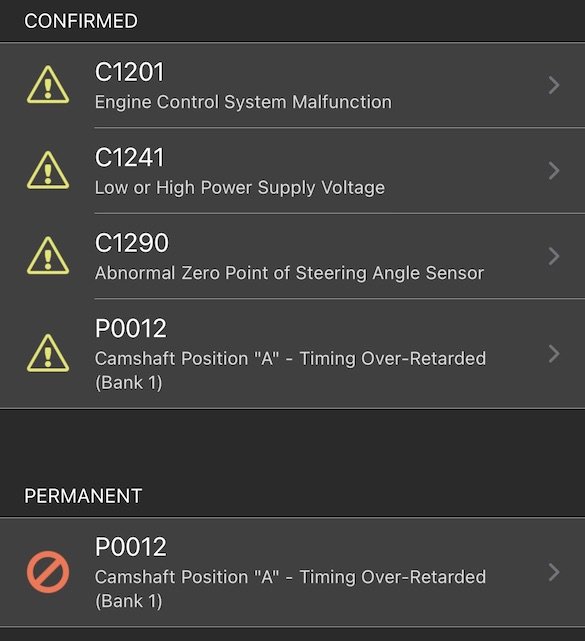Image resolution: width=585 pixels, height=641 pixels.
Task: Click the red prohibited icon for permanent P0012
Action: 48,572
